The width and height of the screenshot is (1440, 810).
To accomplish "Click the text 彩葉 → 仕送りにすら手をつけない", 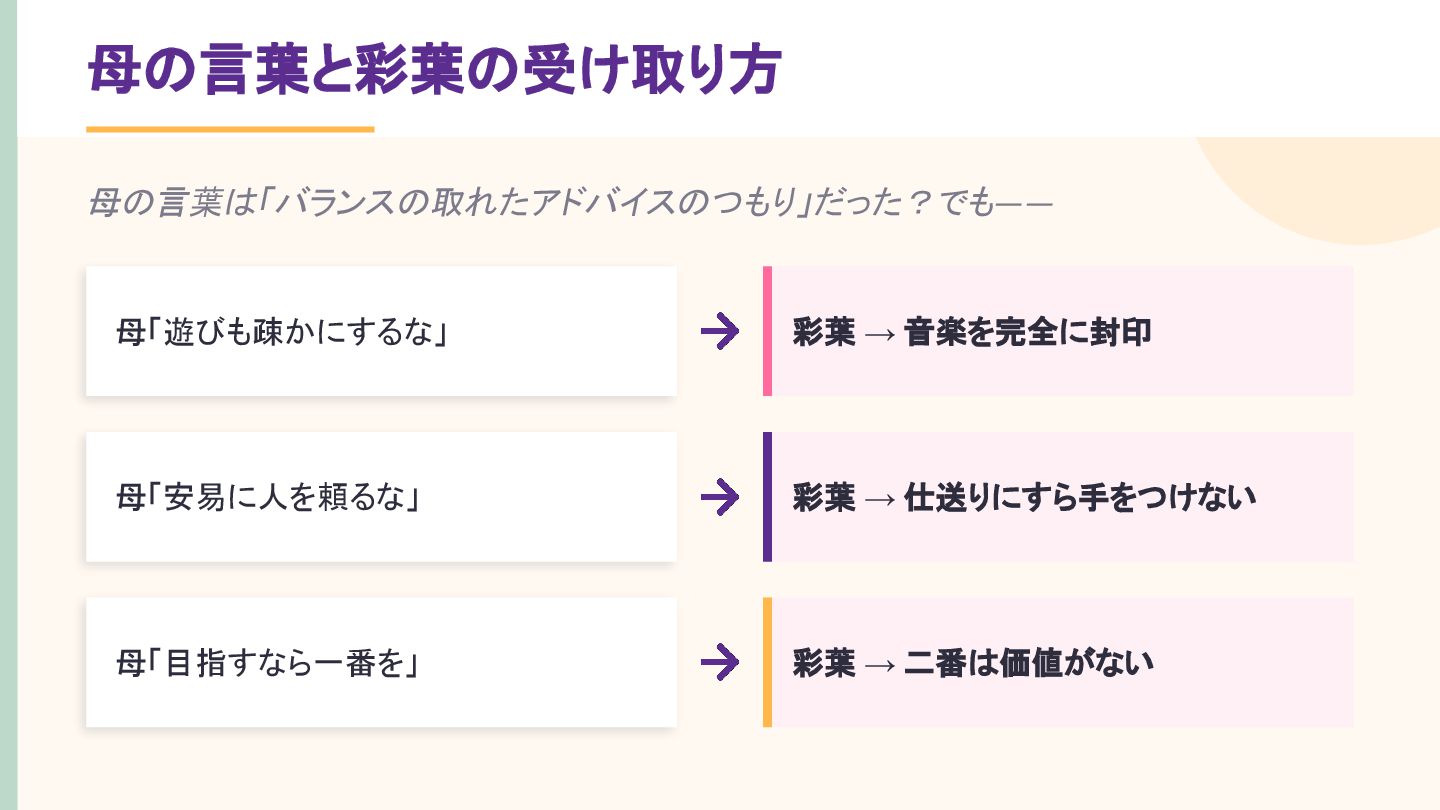I will [x=1024, y=497].
